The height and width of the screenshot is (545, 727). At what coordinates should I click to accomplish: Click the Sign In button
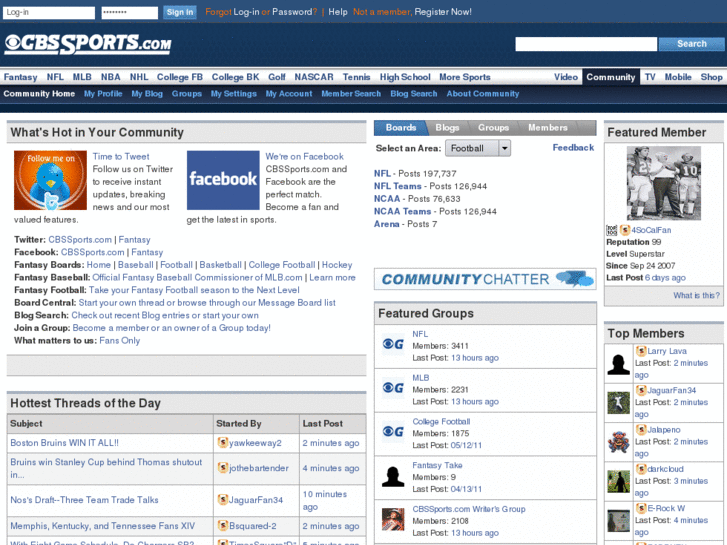180,13
